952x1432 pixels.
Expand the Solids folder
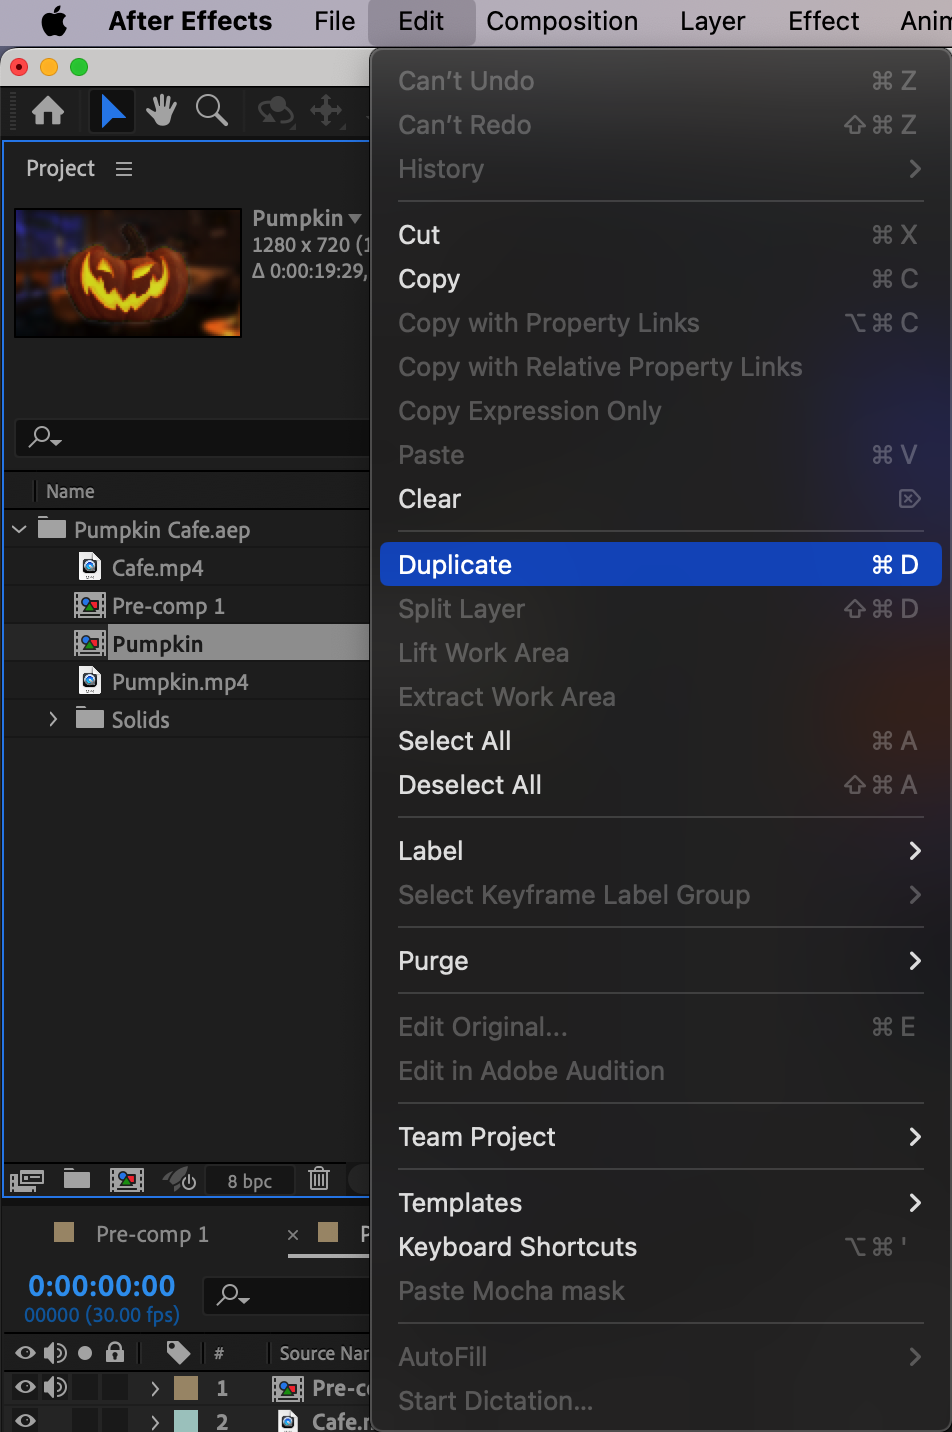point(53,719)
